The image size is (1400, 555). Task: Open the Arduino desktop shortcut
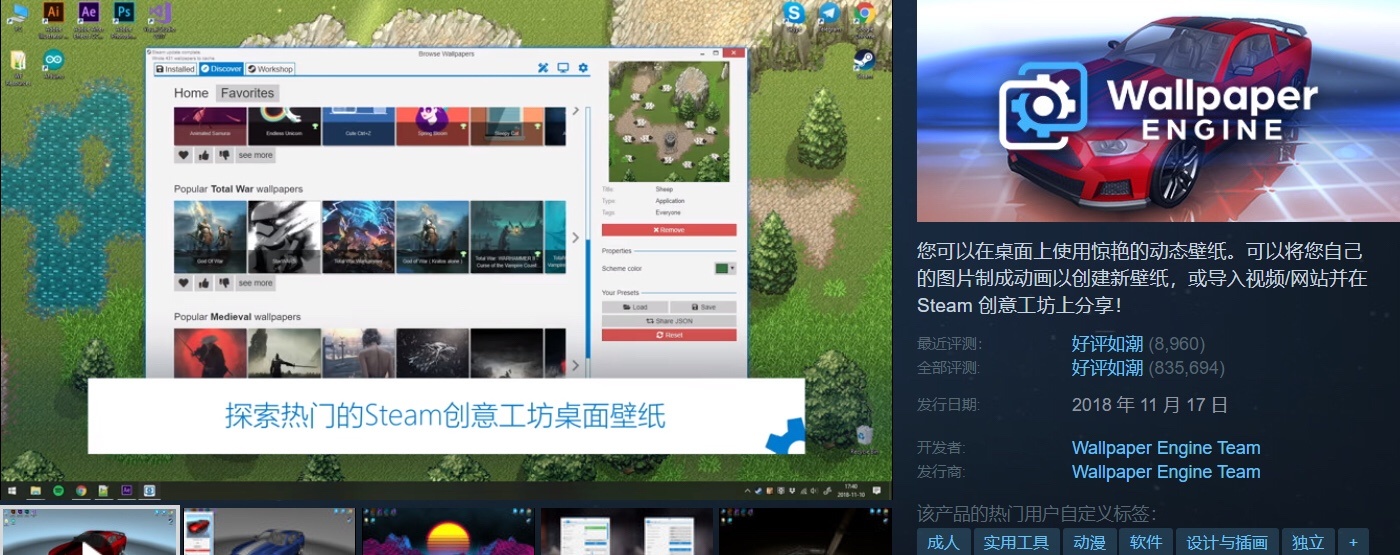click(x=53, y=64)
